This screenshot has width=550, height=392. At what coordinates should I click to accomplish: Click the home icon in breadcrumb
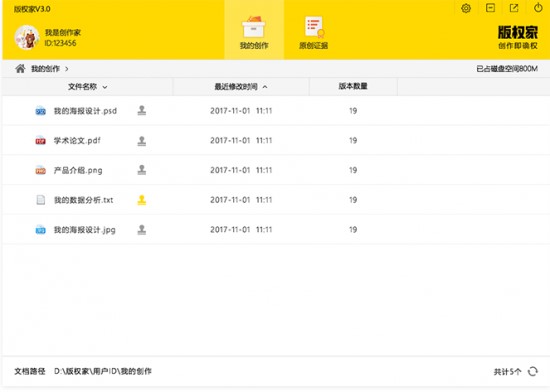(x=20, y=68)
